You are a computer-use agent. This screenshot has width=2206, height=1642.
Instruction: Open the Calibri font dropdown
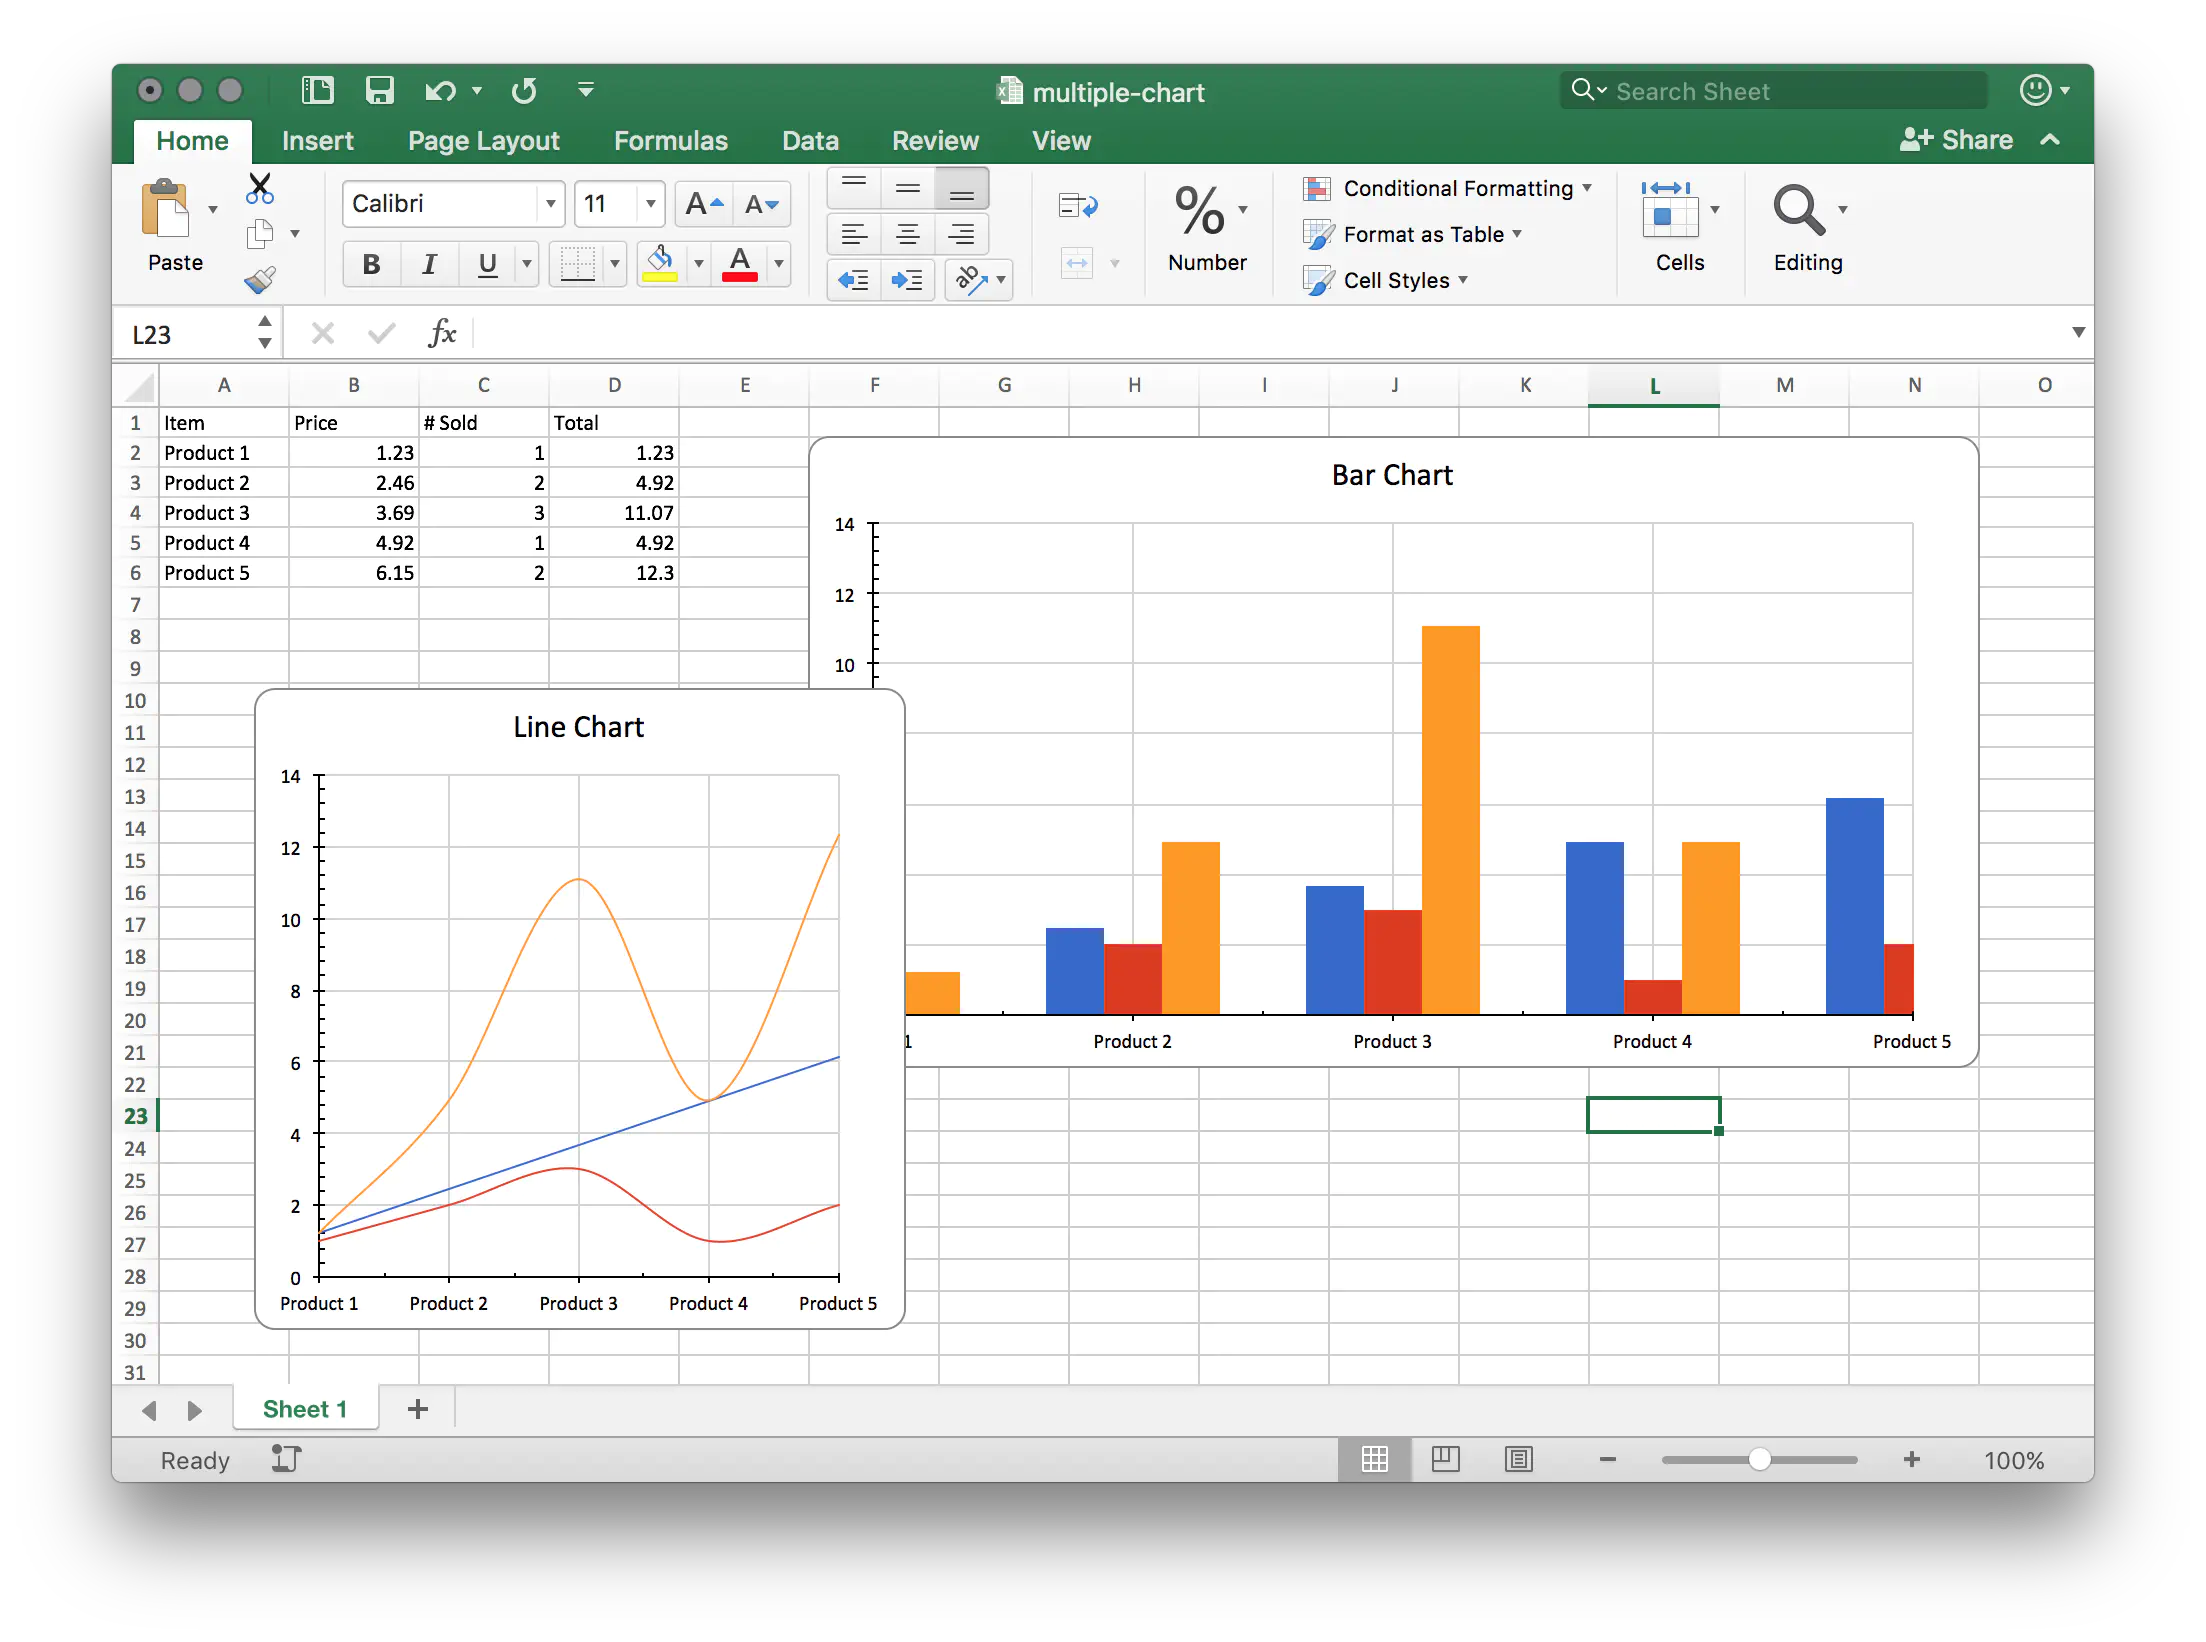550,204
